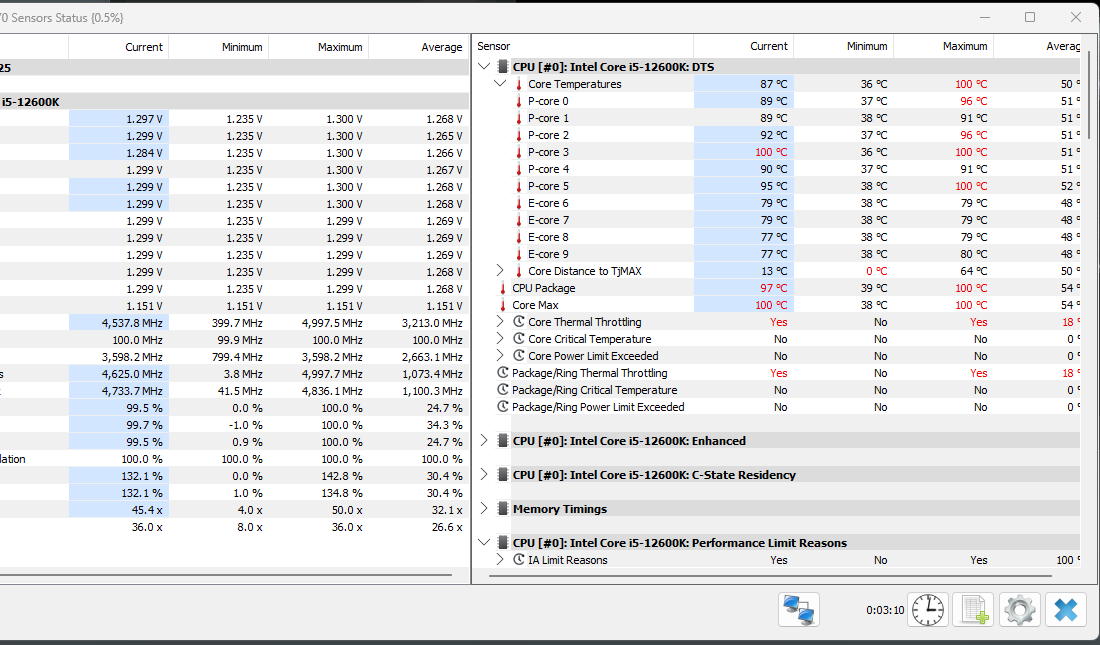Expand the IA Limit Reasons row
This screenshot has width=1100, height=645.
click(500, 559)
